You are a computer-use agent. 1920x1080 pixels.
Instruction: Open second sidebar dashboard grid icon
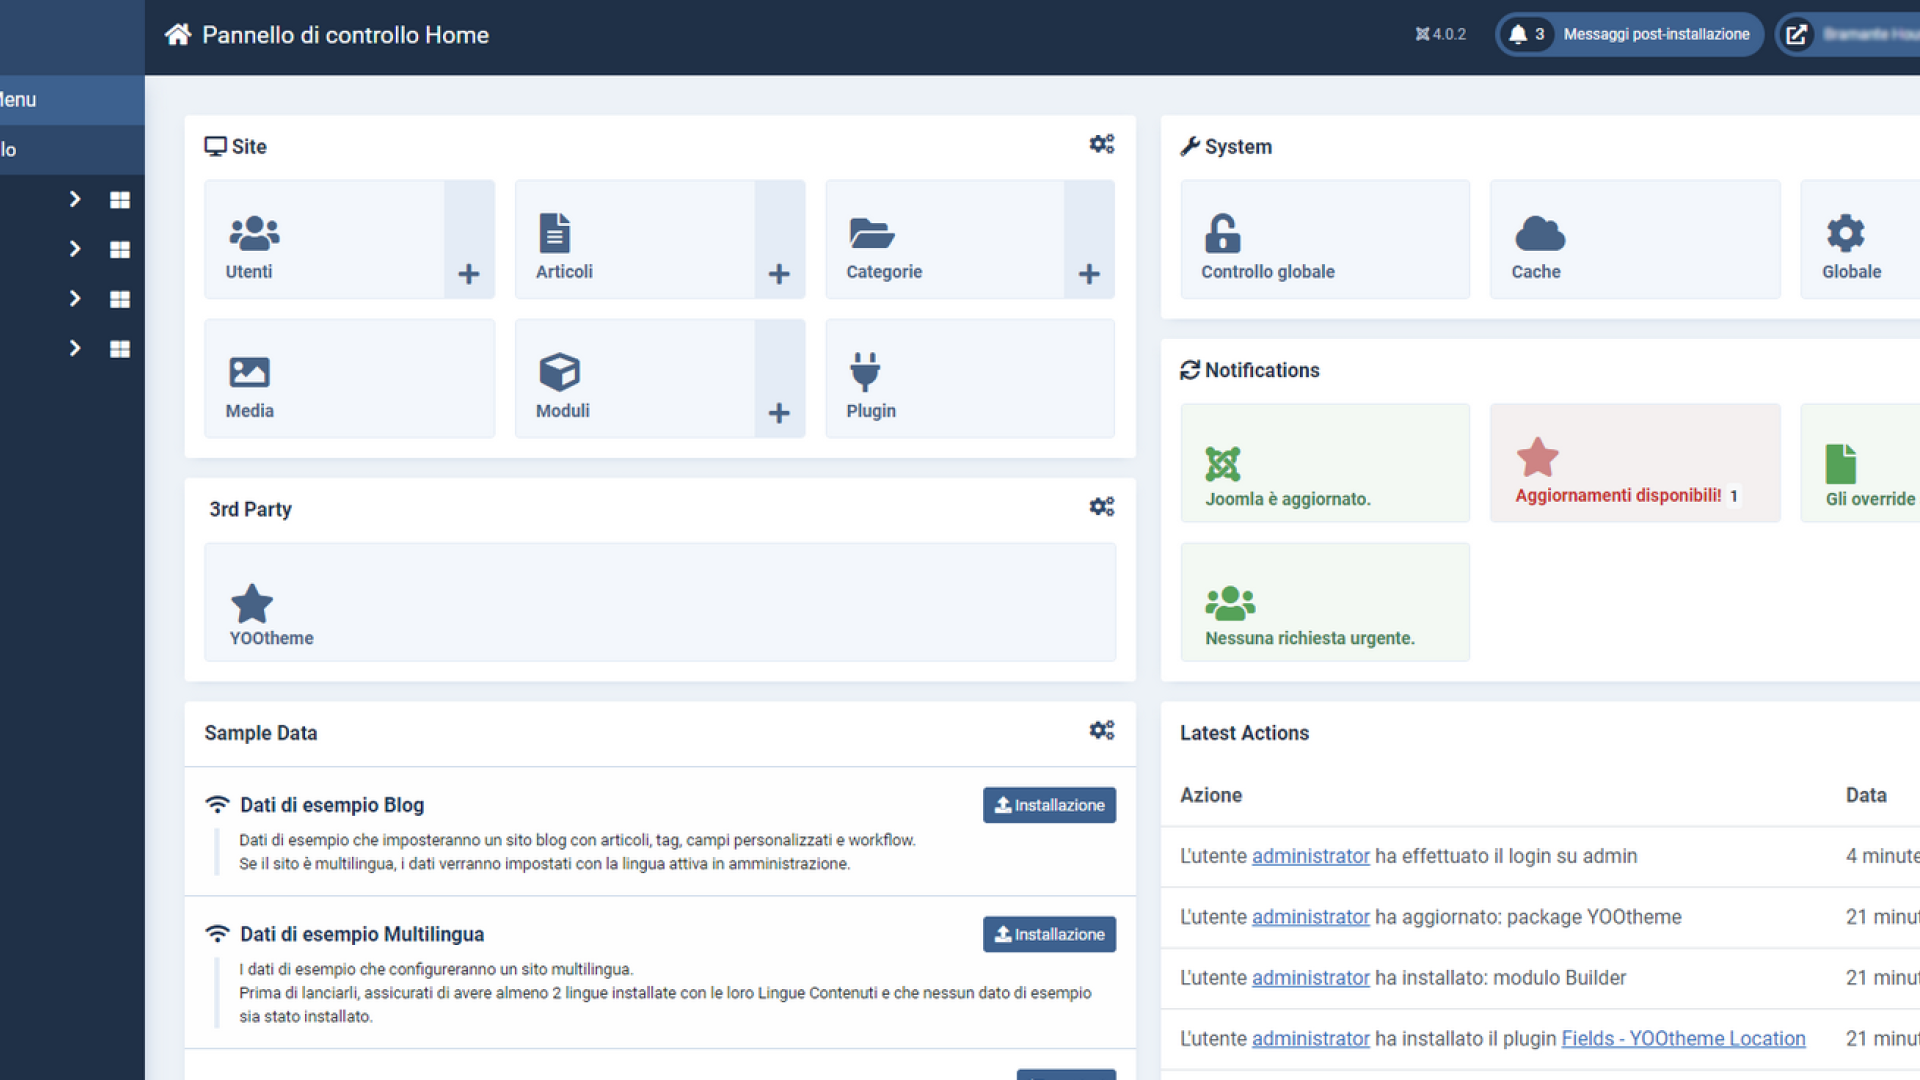tap(120, 250)
